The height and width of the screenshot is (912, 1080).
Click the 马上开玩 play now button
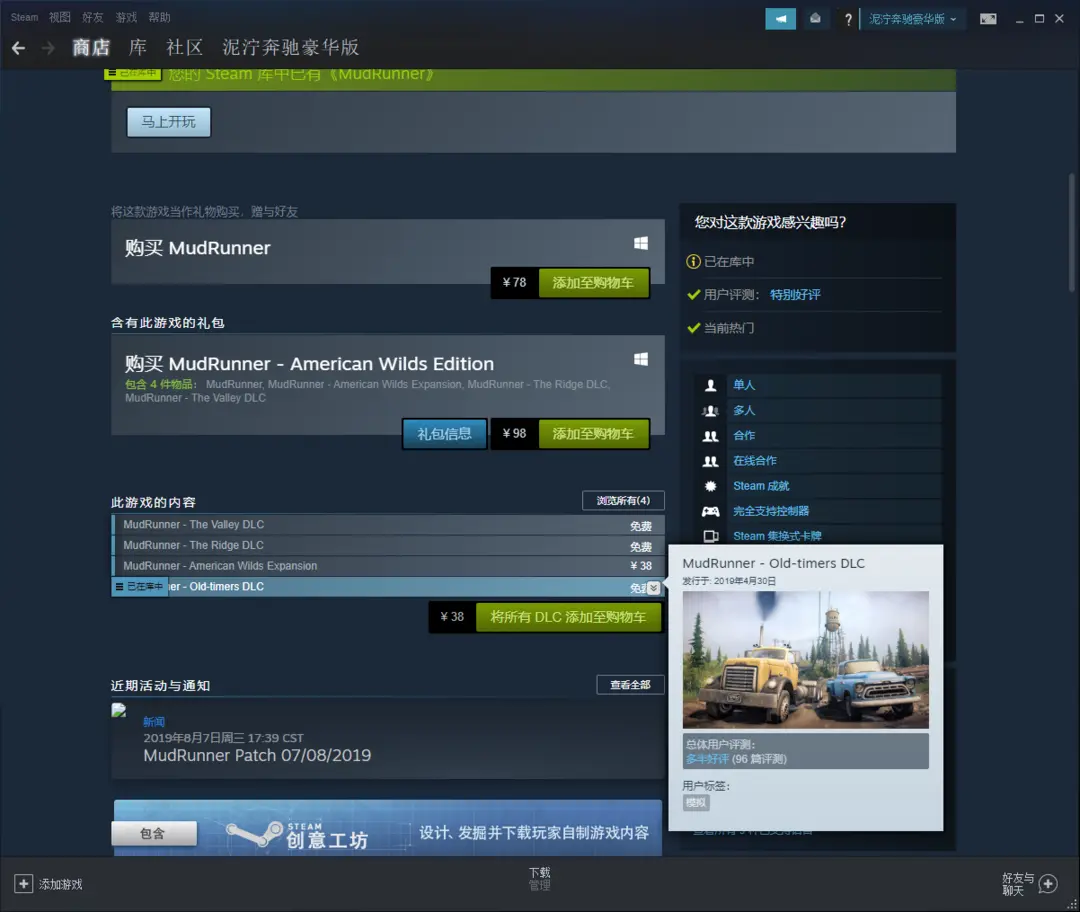tap(169, 122)
